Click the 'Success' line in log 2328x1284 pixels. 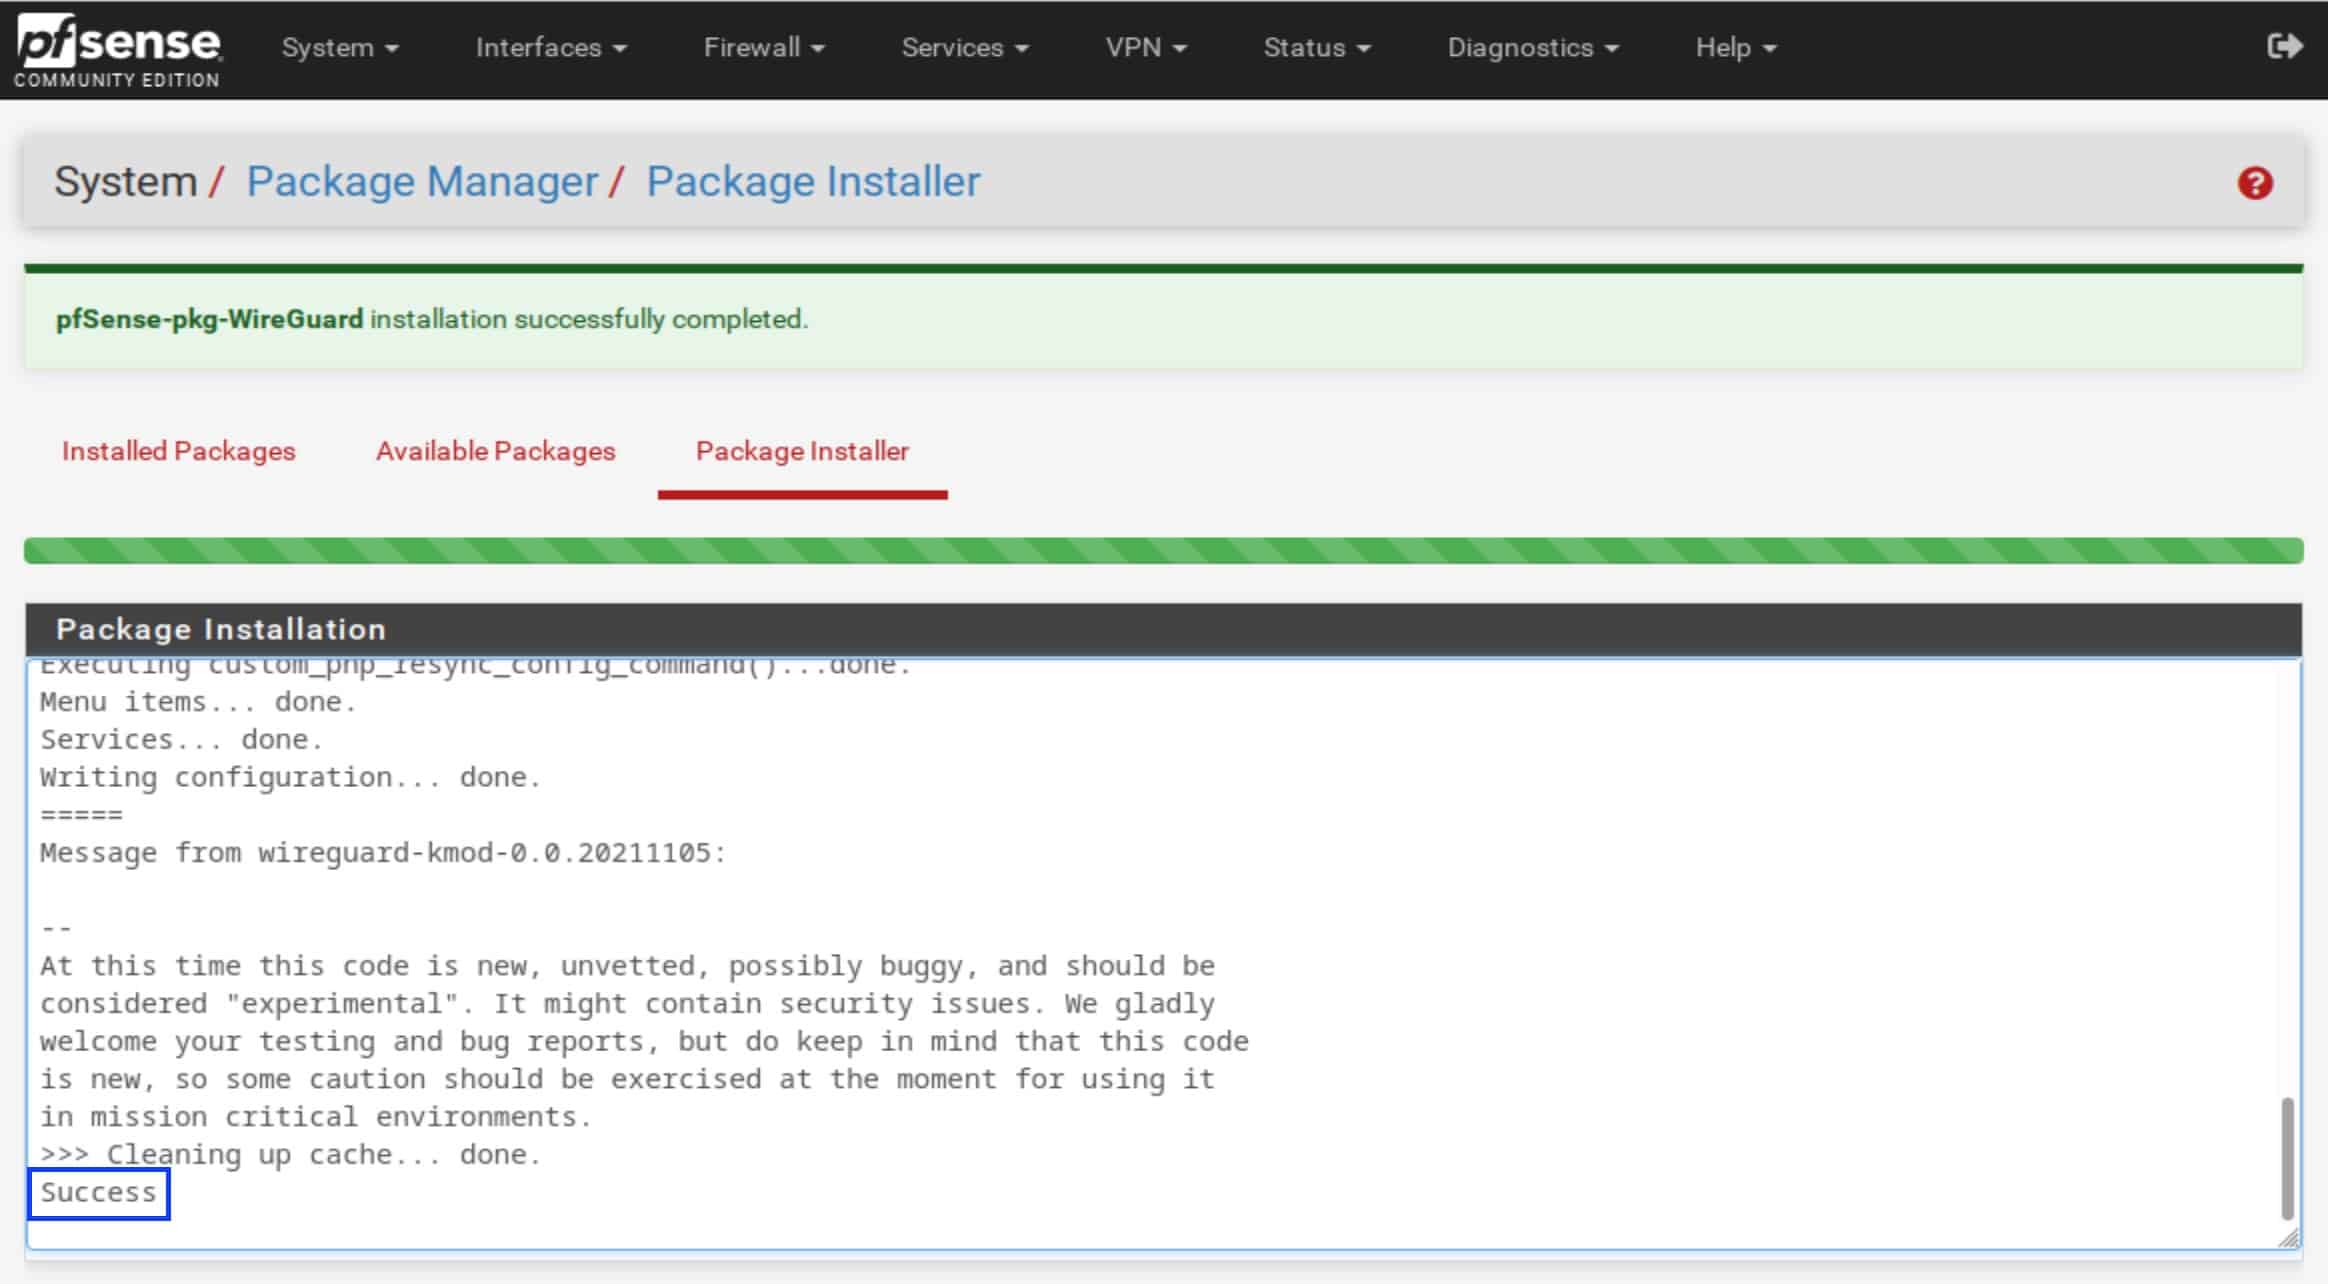pyautogui.click(x=98, y=1193)
